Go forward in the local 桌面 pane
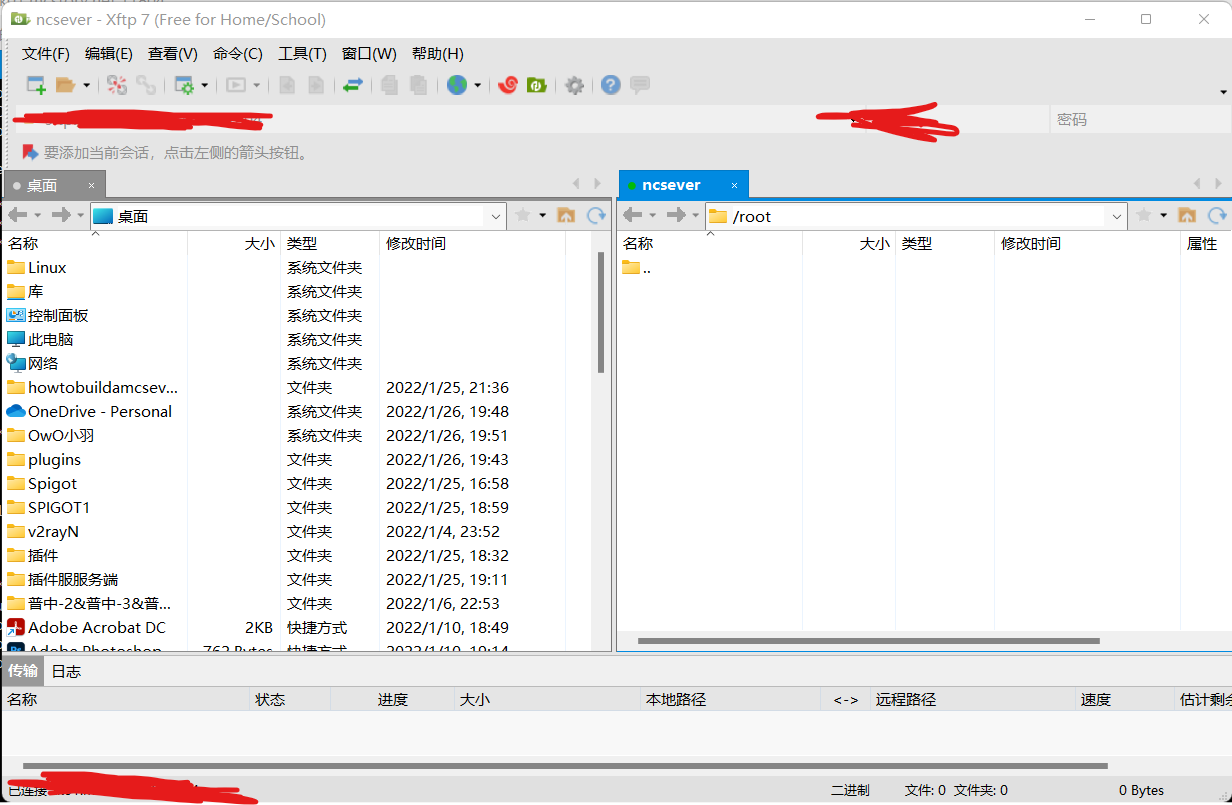This screenshot has height=805, width=1232. pos(61,215)
